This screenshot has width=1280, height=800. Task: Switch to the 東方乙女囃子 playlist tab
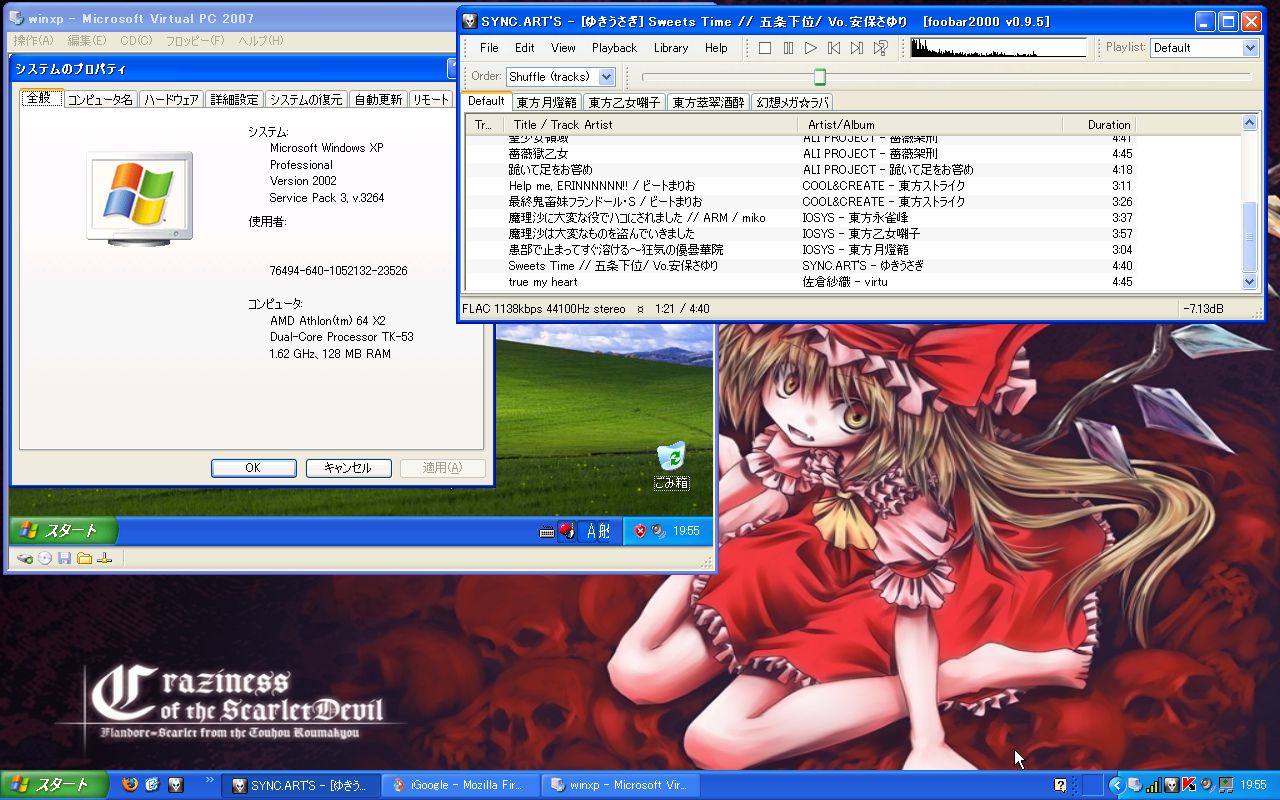624,102
